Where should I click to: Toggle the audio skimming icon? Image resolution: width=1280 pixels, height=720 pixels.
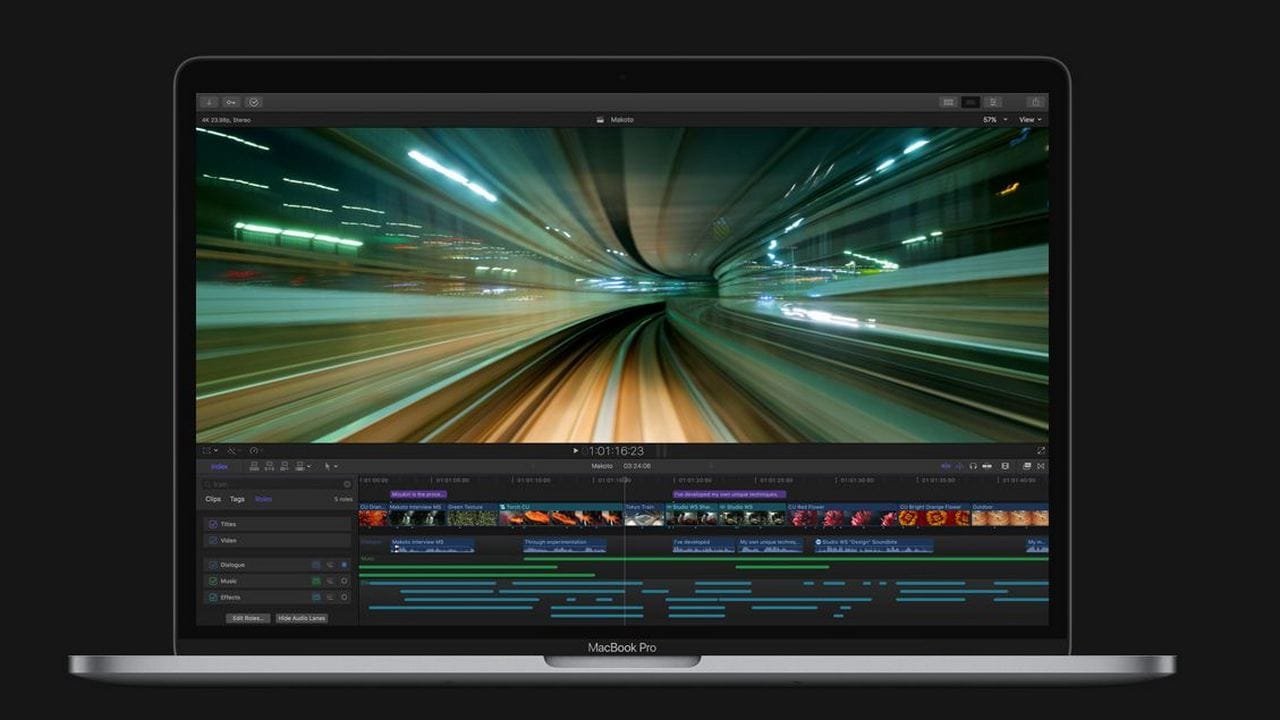tap(959, 466)
